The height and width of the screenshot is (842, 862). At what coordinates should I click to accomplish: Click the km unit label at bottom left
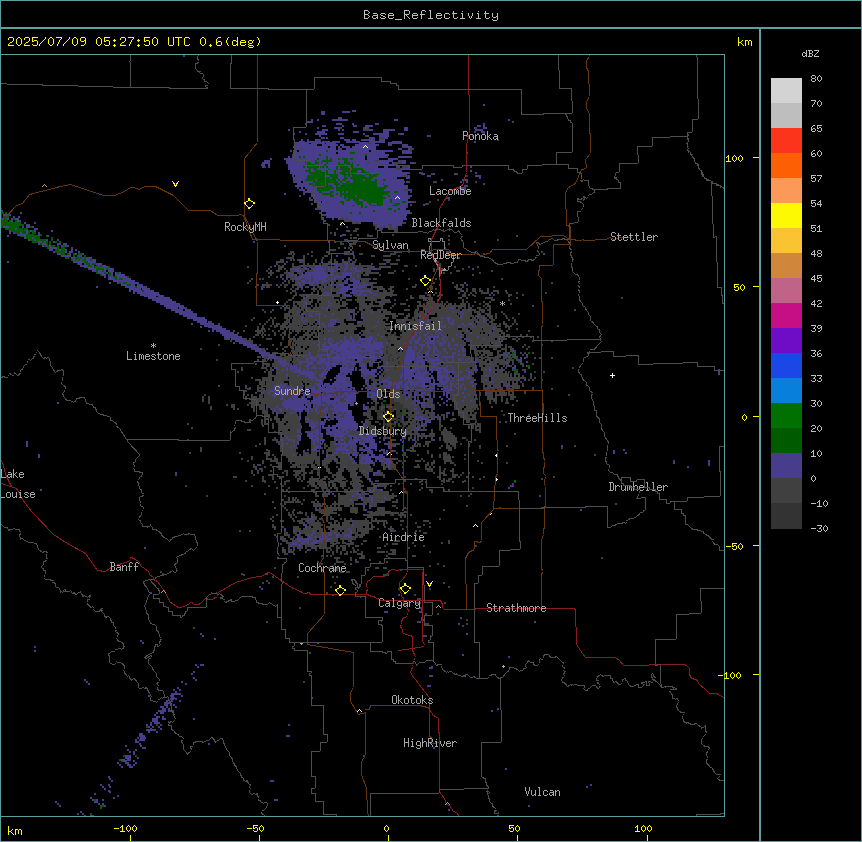15,831
